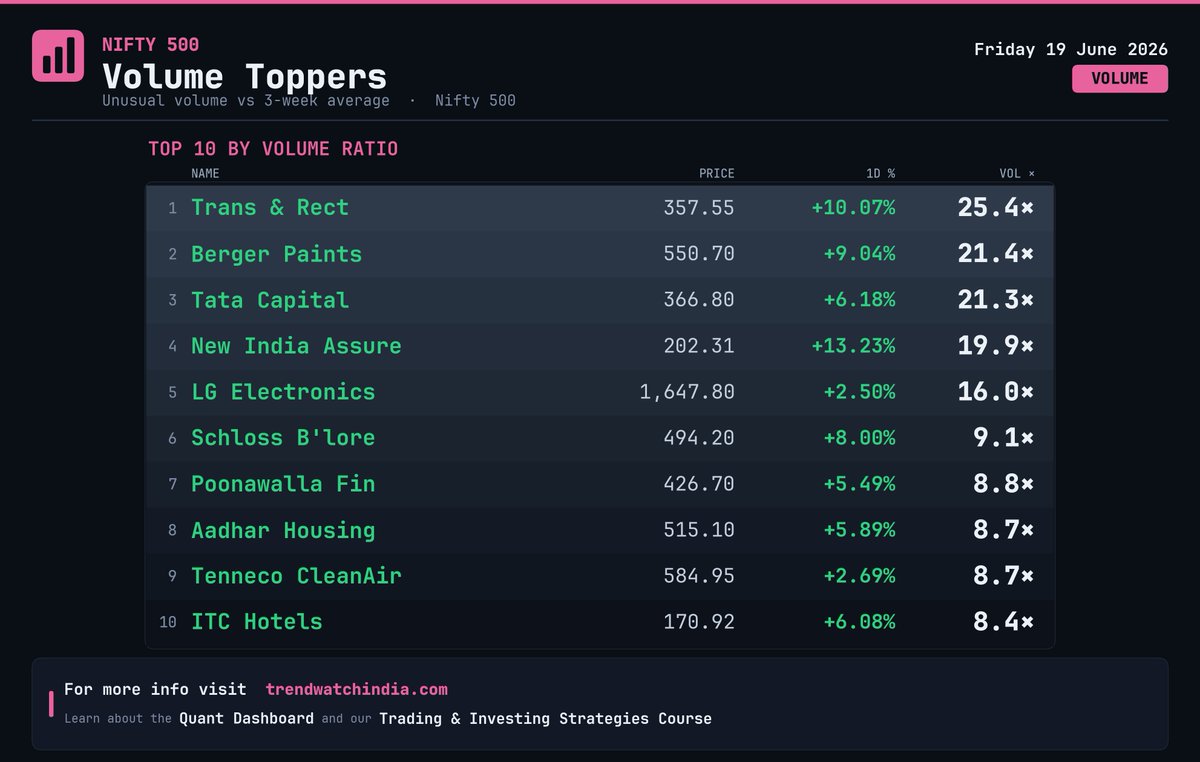Click the date Friday 19 June 2026

coord(1071,49)
